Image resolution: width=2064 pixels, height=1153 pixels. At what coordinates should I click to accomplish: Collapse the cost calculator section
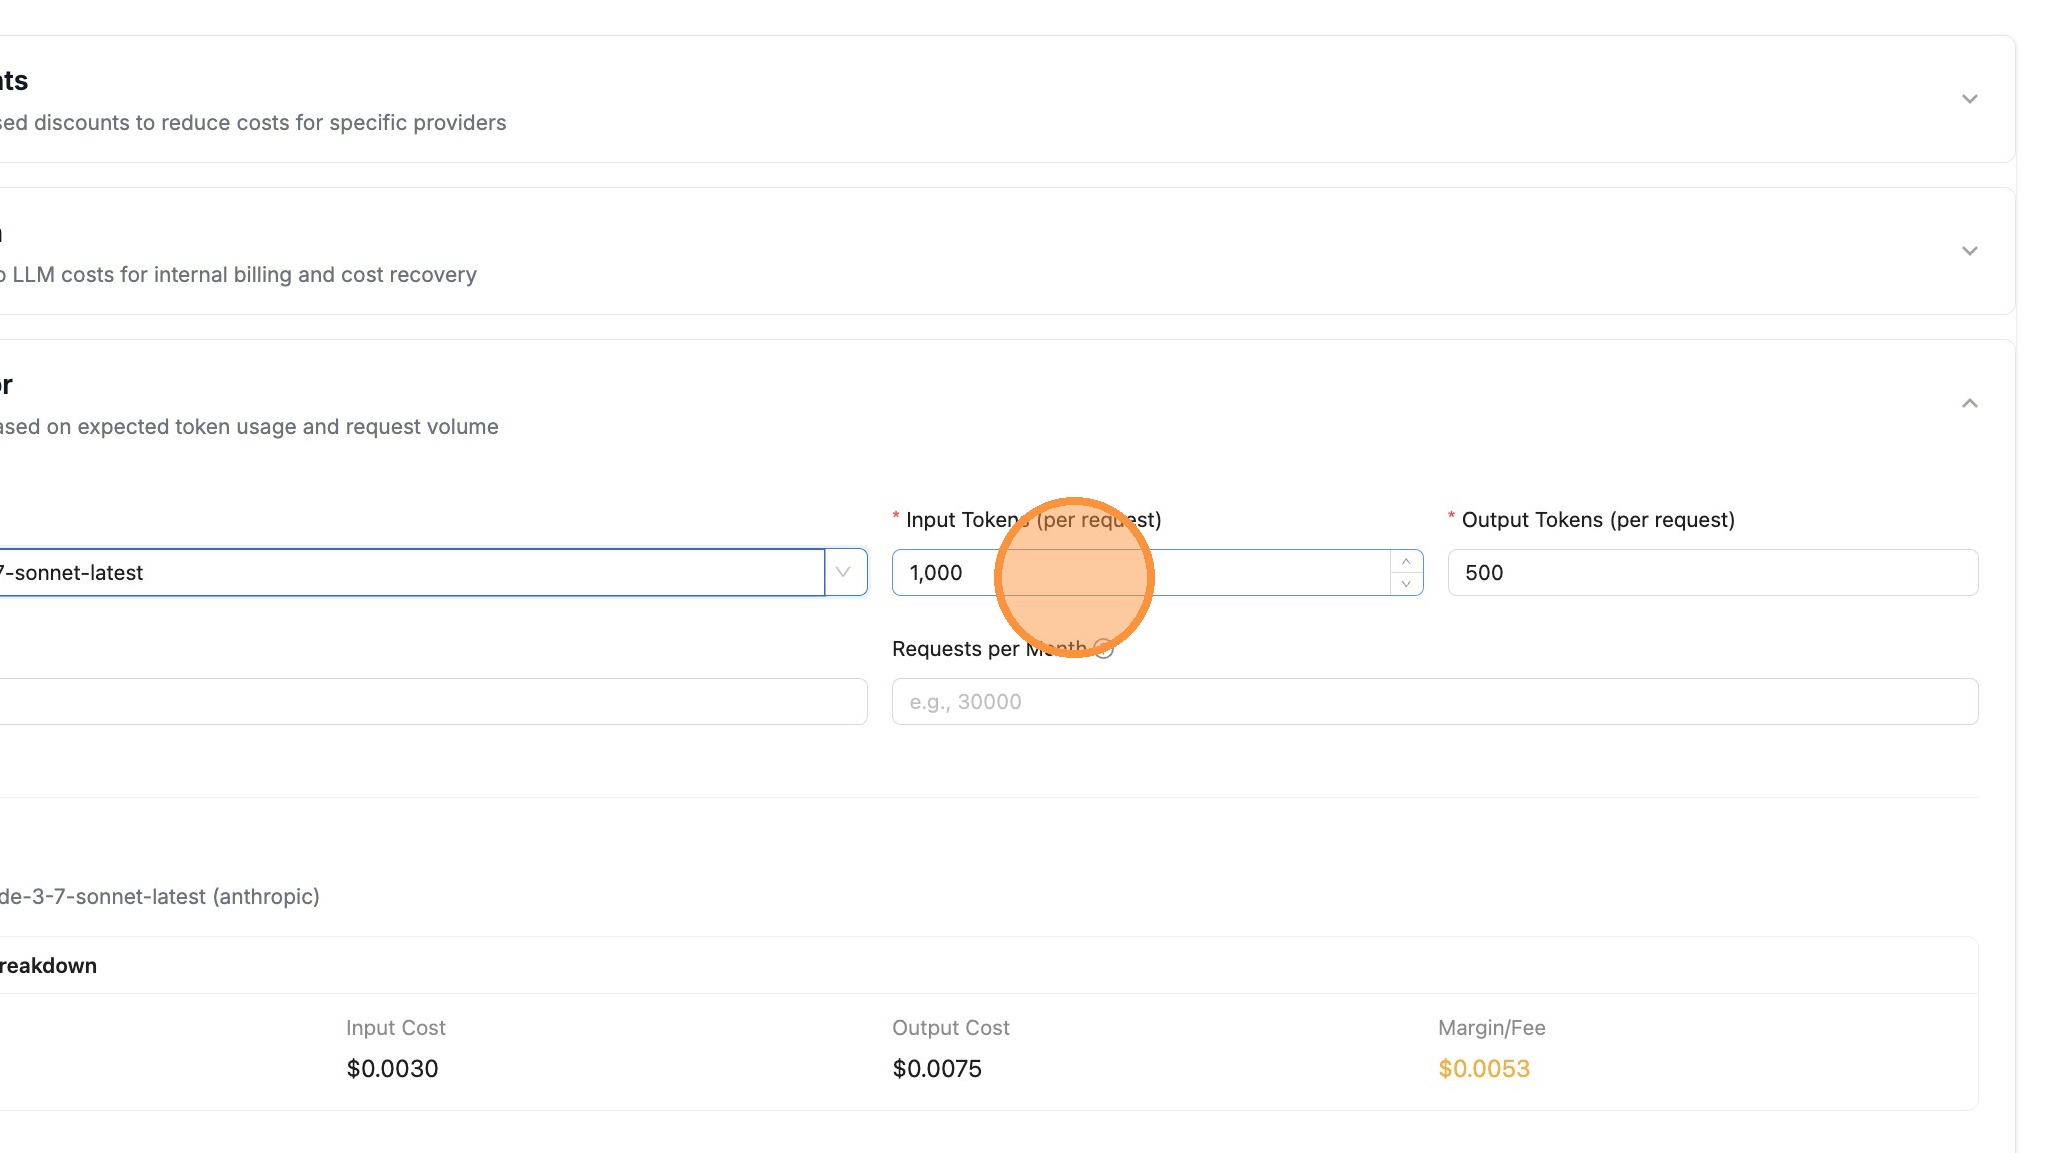pyautogui.click(x=1969, y=403)
